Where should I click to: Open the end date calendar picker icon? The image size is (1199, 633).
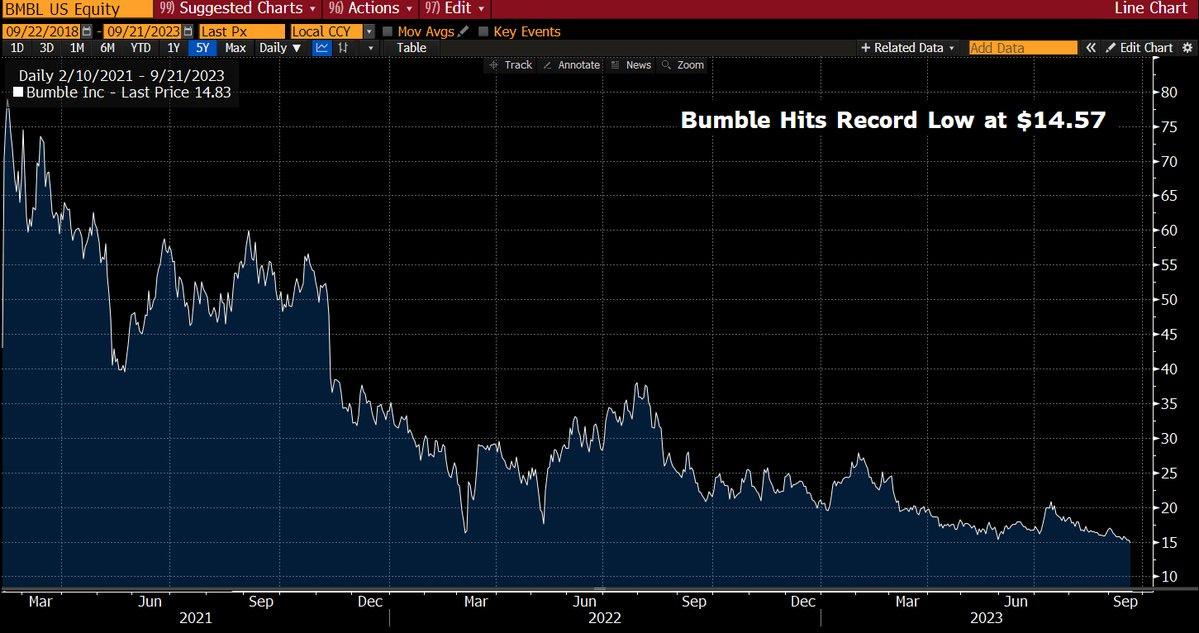[186, 31]
